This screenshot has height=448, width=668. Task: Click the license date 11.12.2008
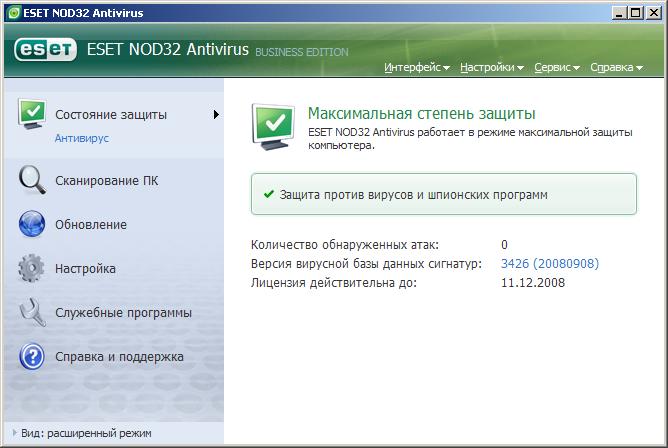pos(533,282)
